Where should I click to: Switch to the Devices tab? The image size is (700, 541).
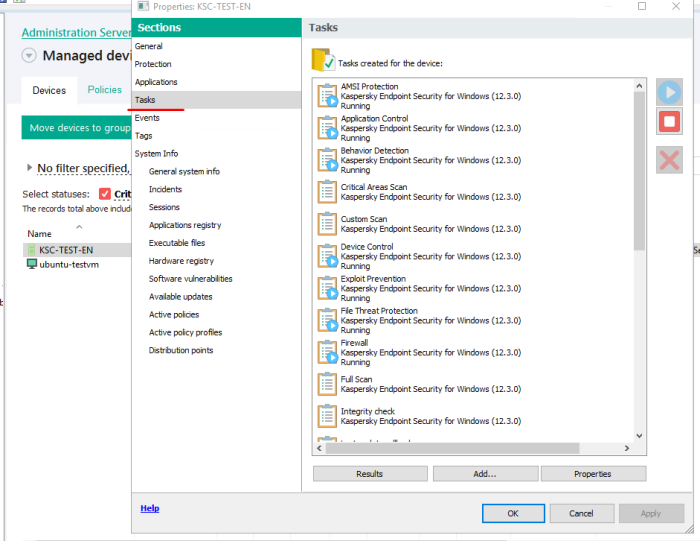point(49,90)
